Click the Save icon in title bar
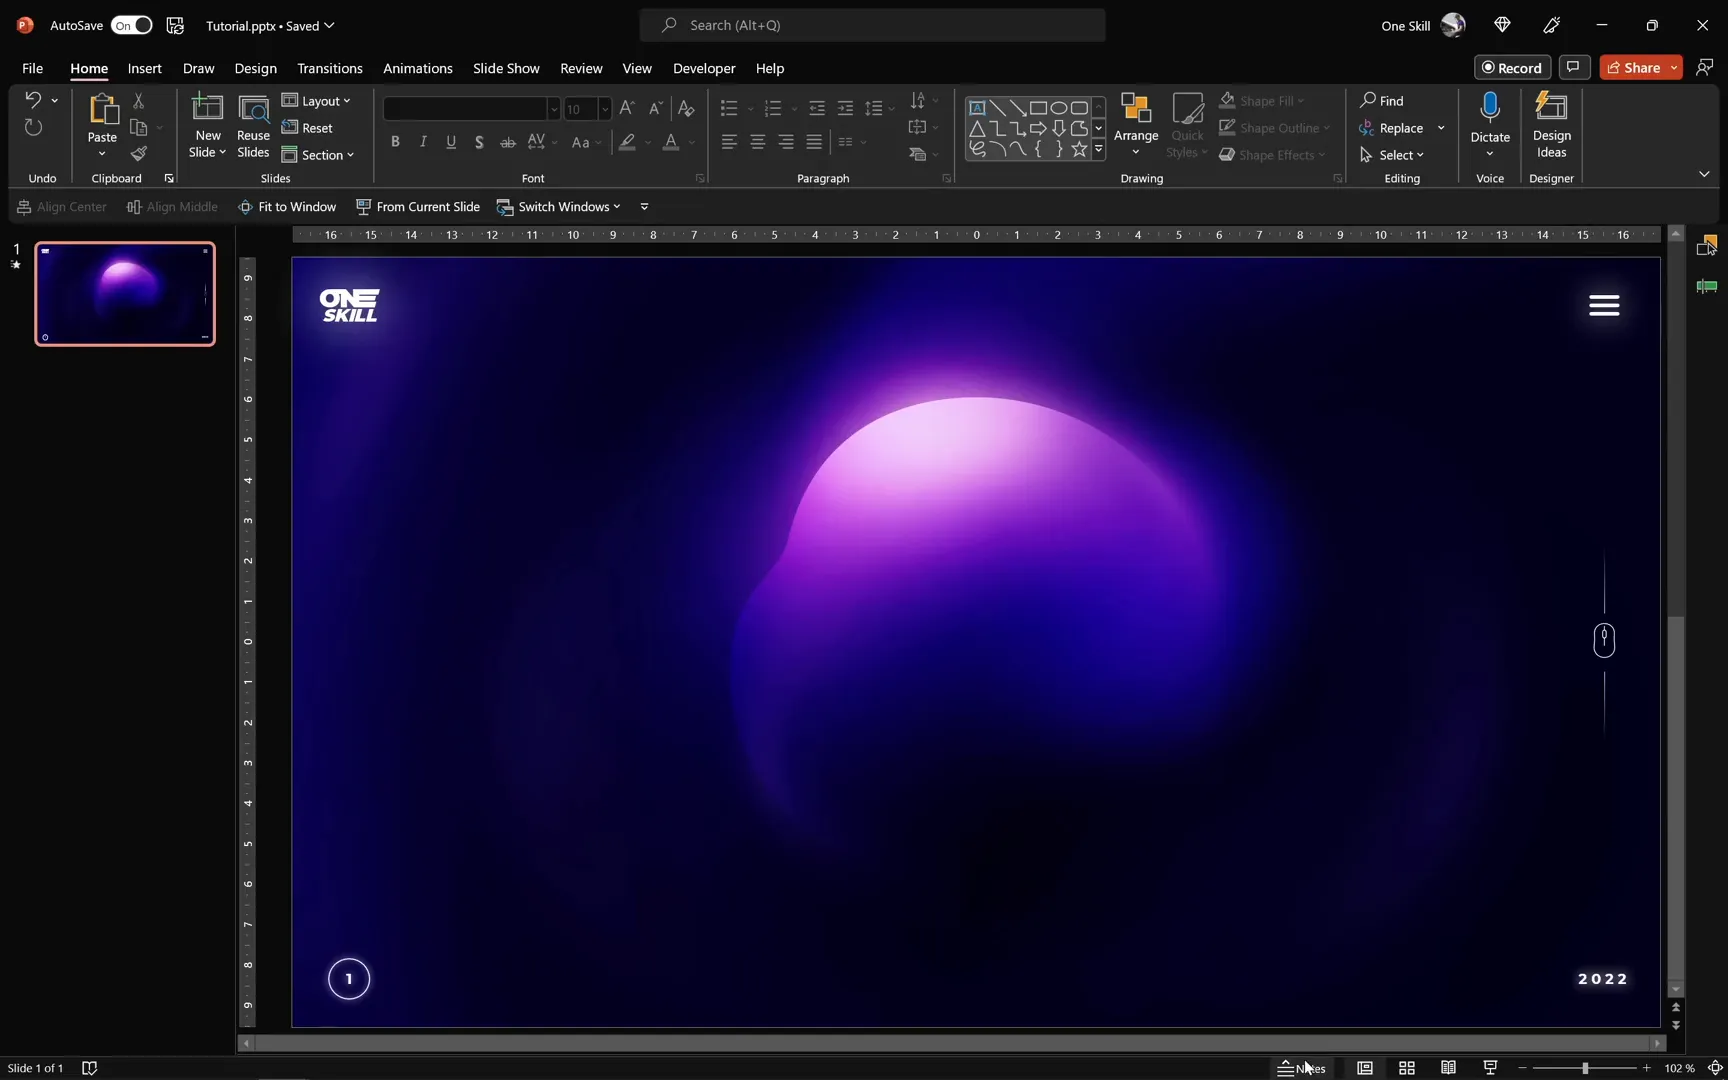Viewport: 1728px width, 1080px height. click(x=175, y=25)
